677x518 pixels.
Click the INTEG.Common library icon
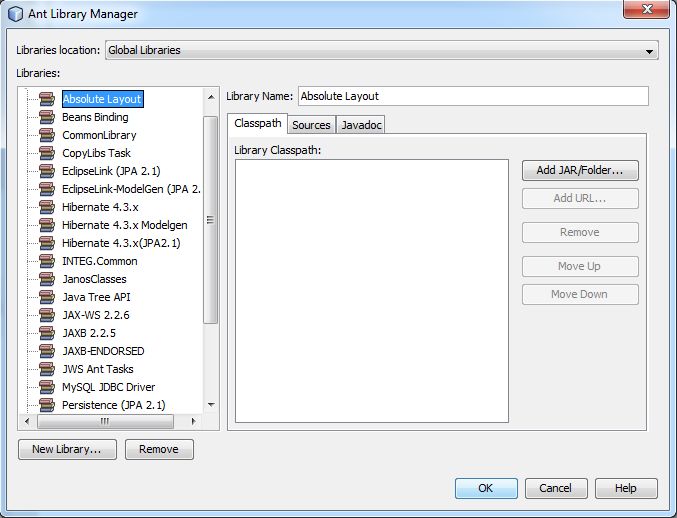click(x=47, y=261)
